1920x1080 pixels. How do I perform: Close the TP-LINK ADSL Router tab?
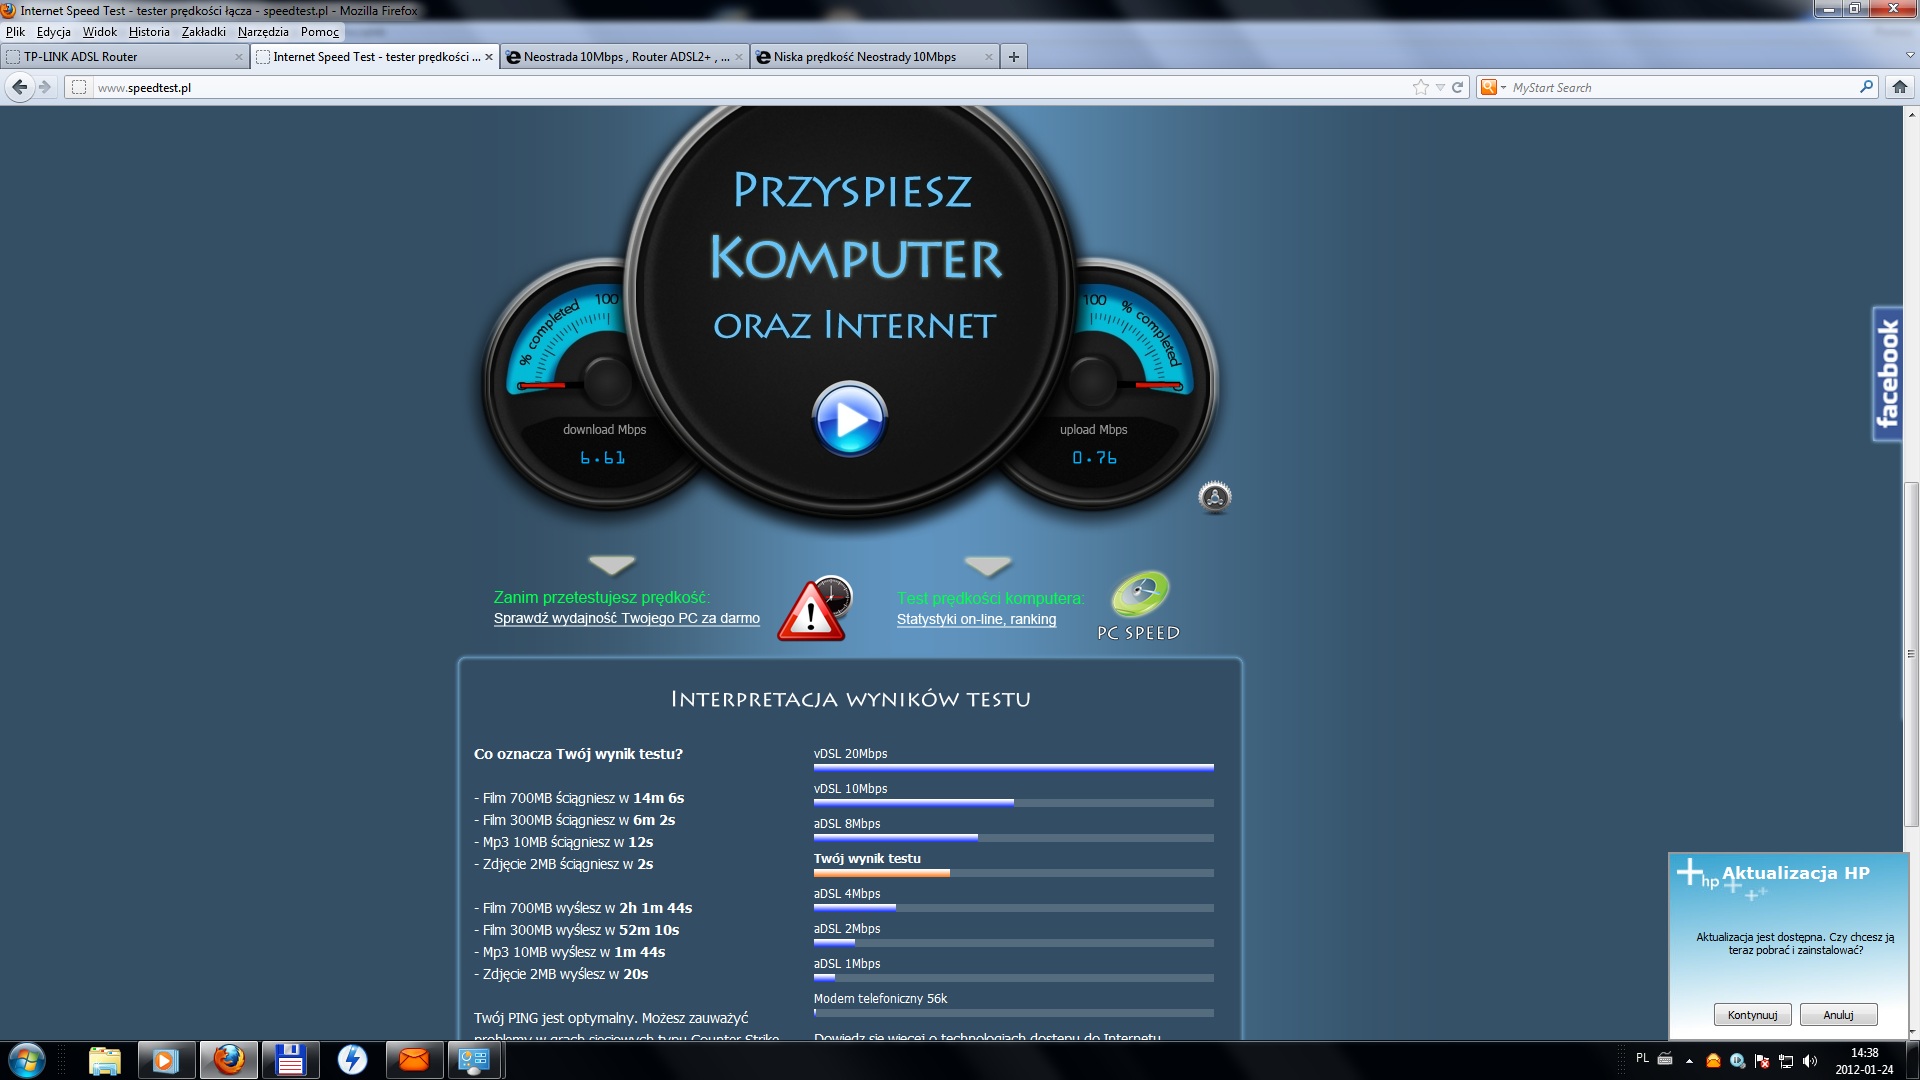[x=238, y=57]
